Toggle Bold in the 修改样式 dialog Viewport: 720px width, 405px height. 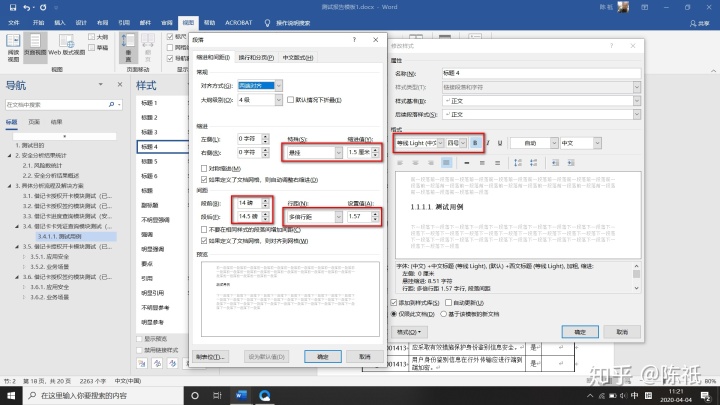(475, 143)
